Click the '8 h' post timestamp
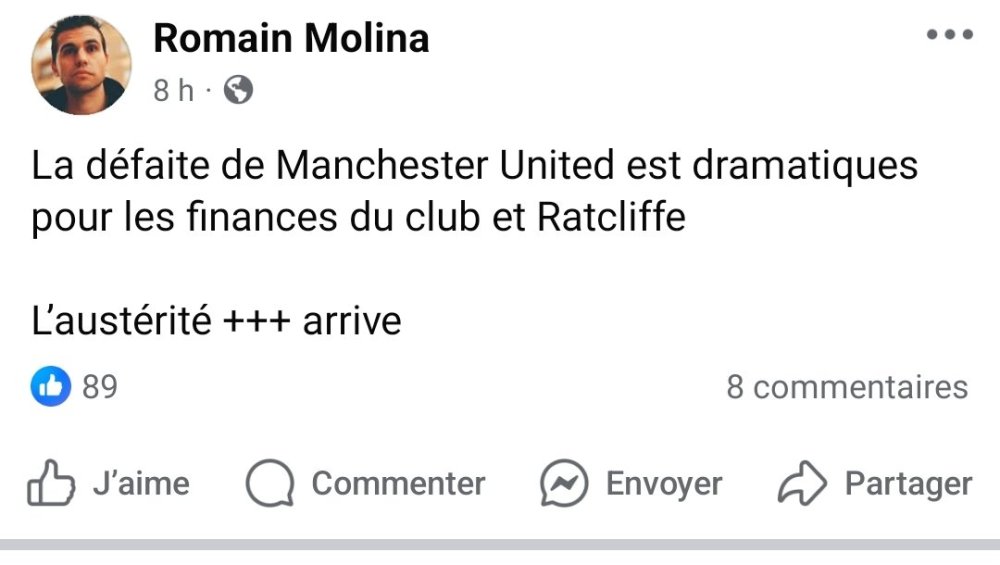This screenshot has width=1000, height=565. click(x=173, y=91)
